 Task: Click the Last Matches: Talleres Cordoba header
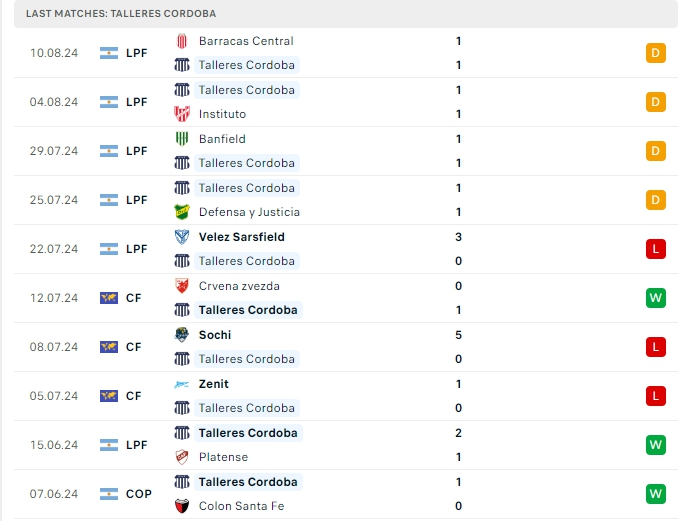(x=121, y=14)
